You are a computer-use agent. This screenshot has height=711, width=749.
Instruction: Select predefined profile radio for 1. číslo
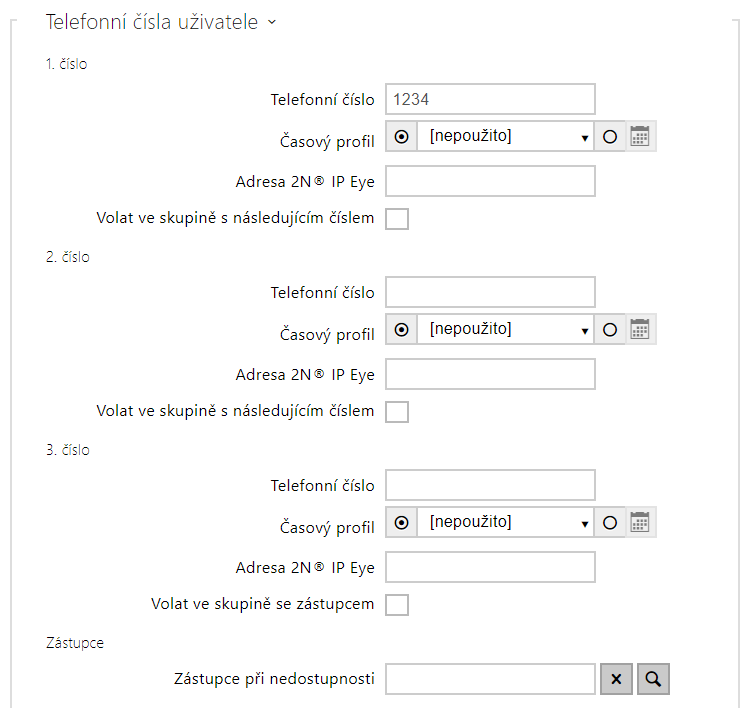401,137
